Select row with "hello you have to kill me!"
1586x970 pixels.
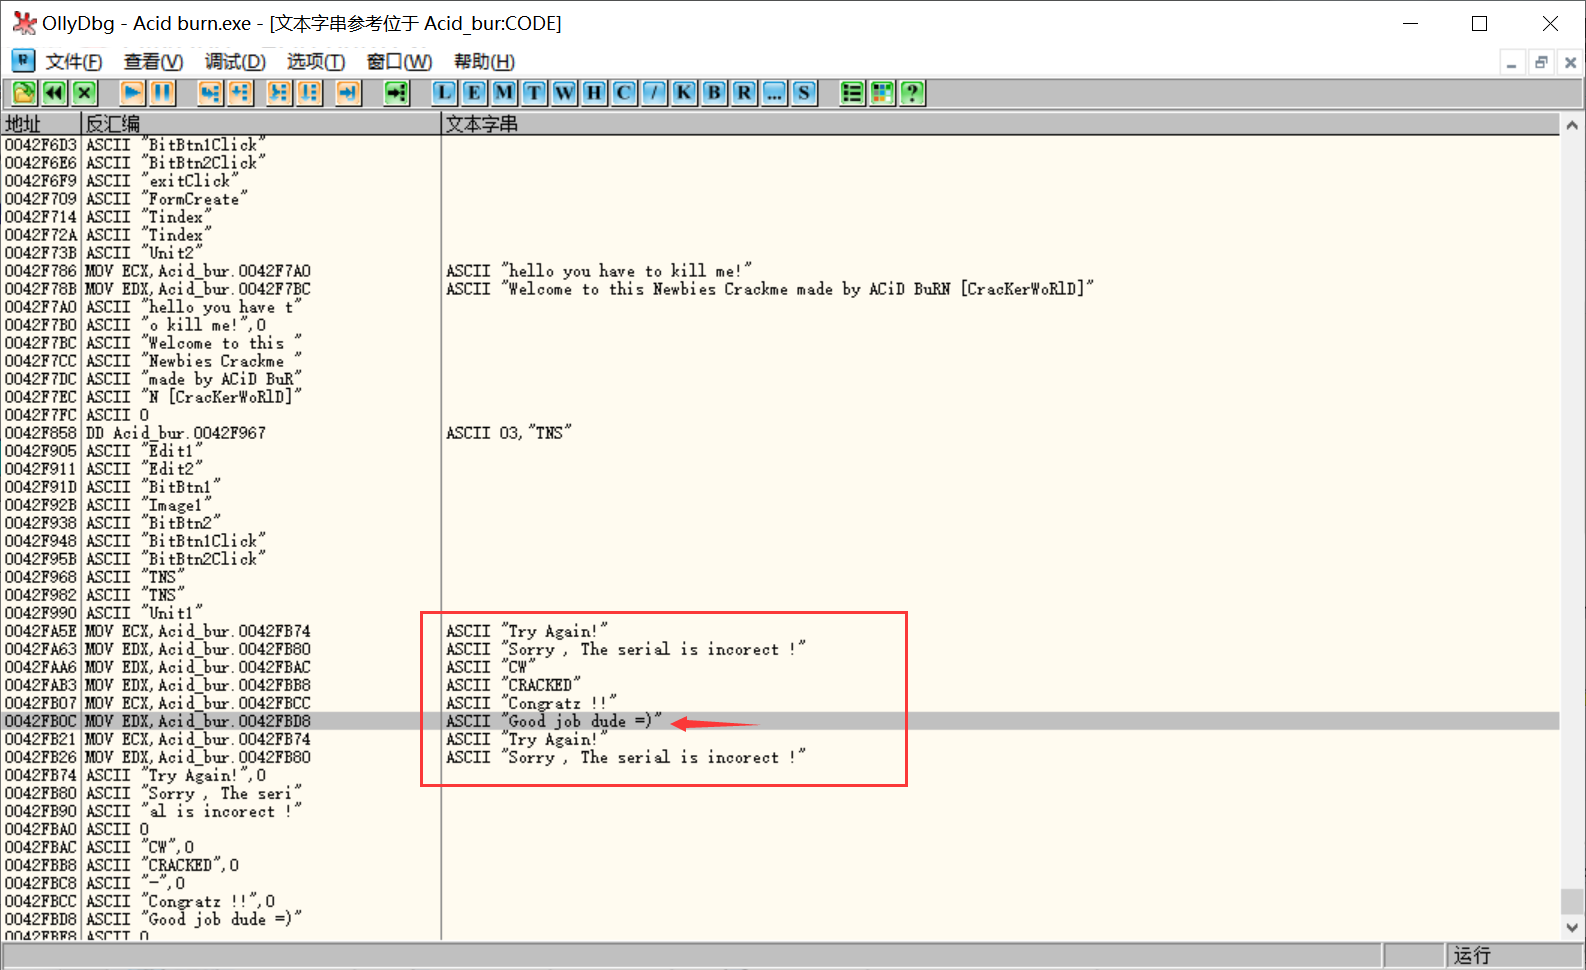[780, 271]
